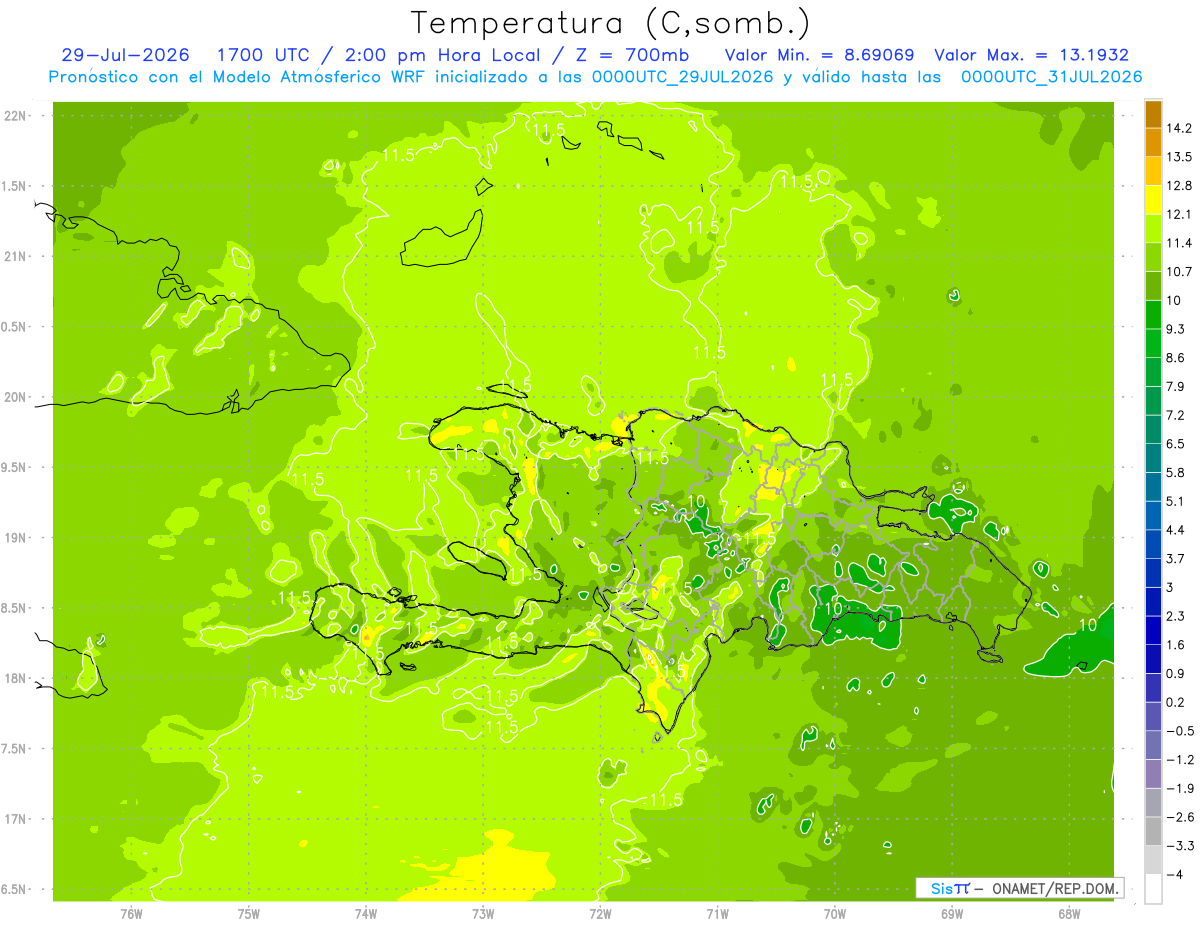The height and width of the screenshot is (927, 1200).
Task: Click the color scale value -2.6
Action: [1180, 817]
